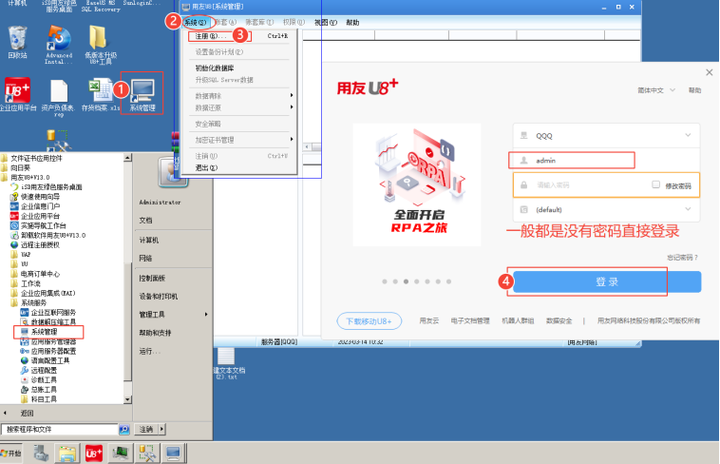
Task: Open the 回收站 recycle bin desktop icon
Action: click(17, 43)
